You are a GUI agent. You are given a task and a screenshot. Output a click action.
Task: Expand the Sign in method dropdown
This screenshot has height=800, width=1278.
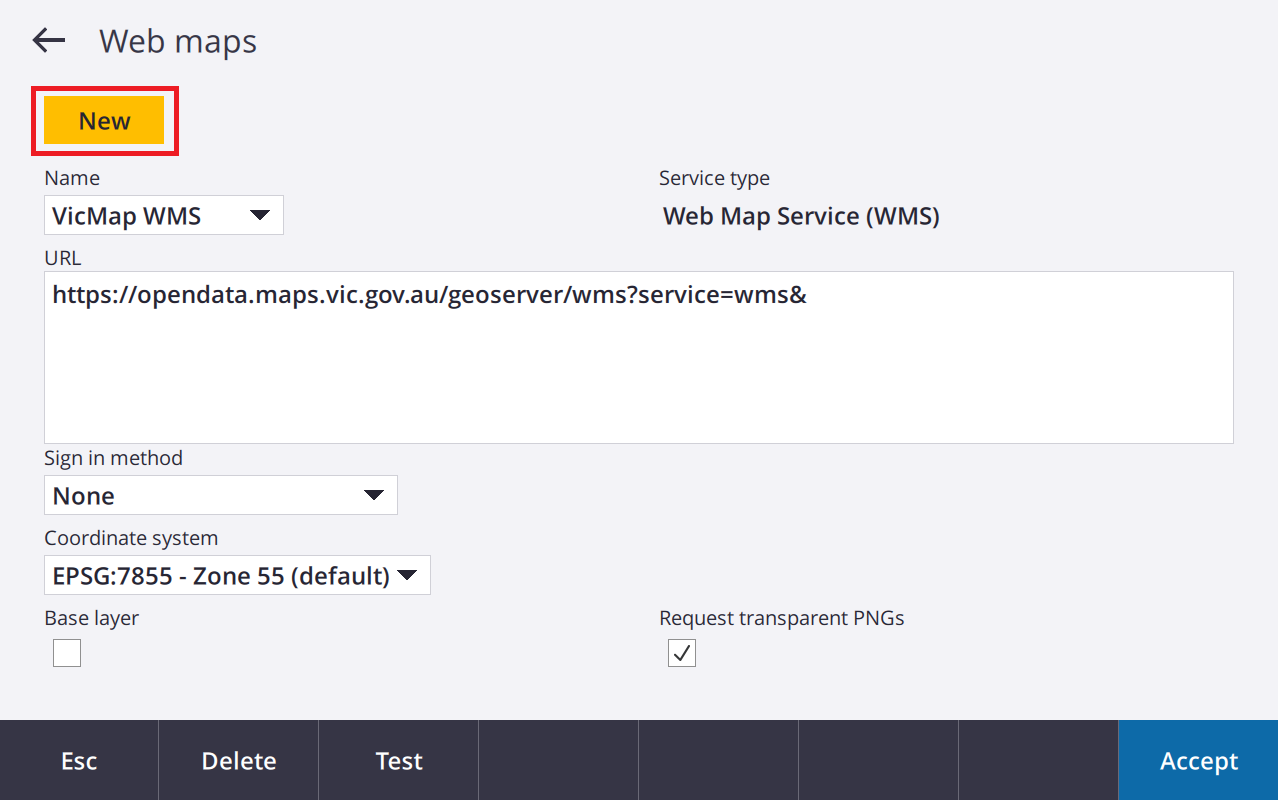(x=220, y=496)
